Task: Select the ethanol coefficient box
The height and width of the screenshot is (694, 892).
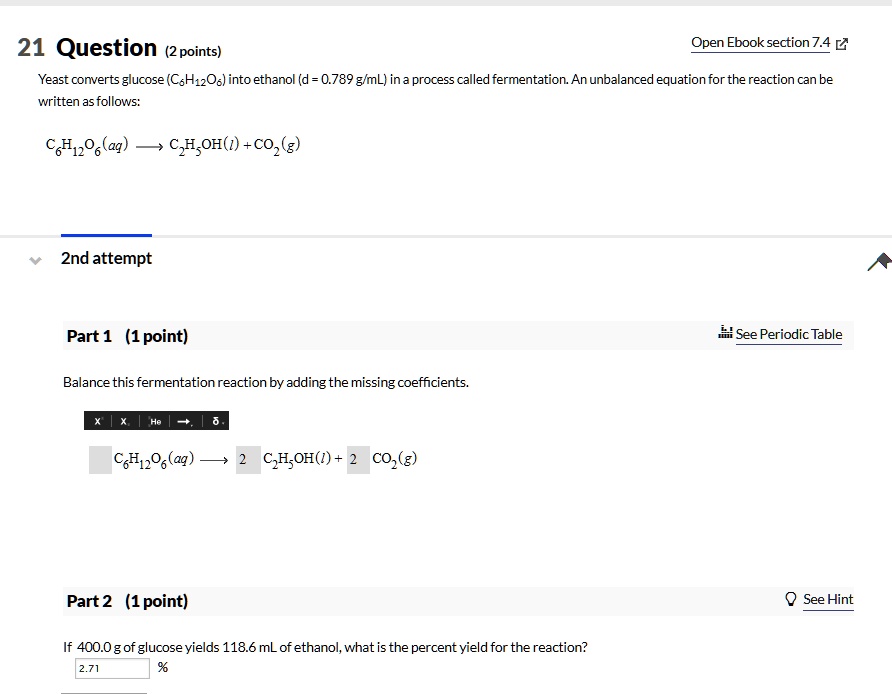Action: pyautogui.click(x=248, y=460)
